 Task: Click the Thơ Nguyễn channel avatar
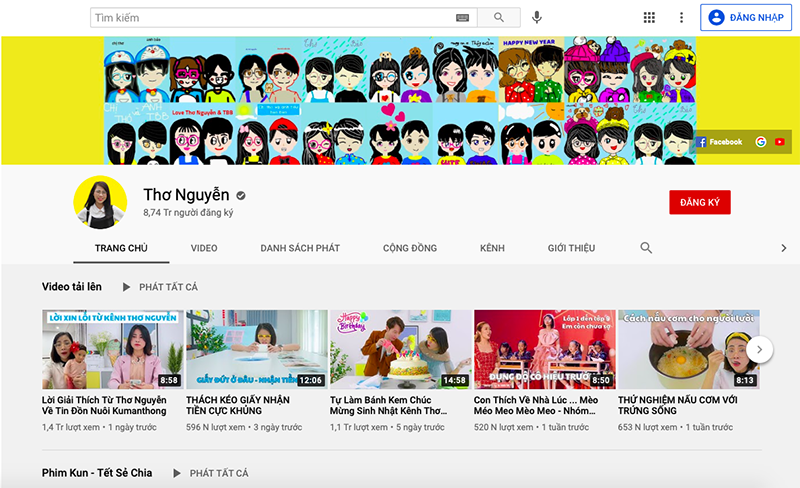click(100, 202)
